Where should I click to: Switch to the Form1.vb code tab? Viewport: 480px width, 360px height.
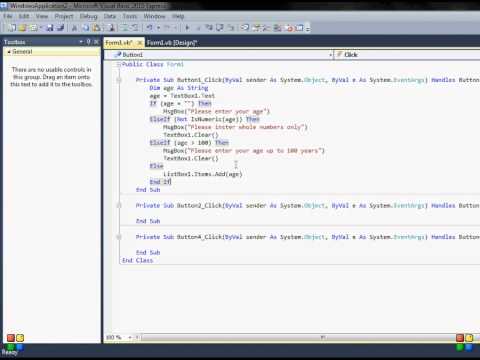[119, 43]
